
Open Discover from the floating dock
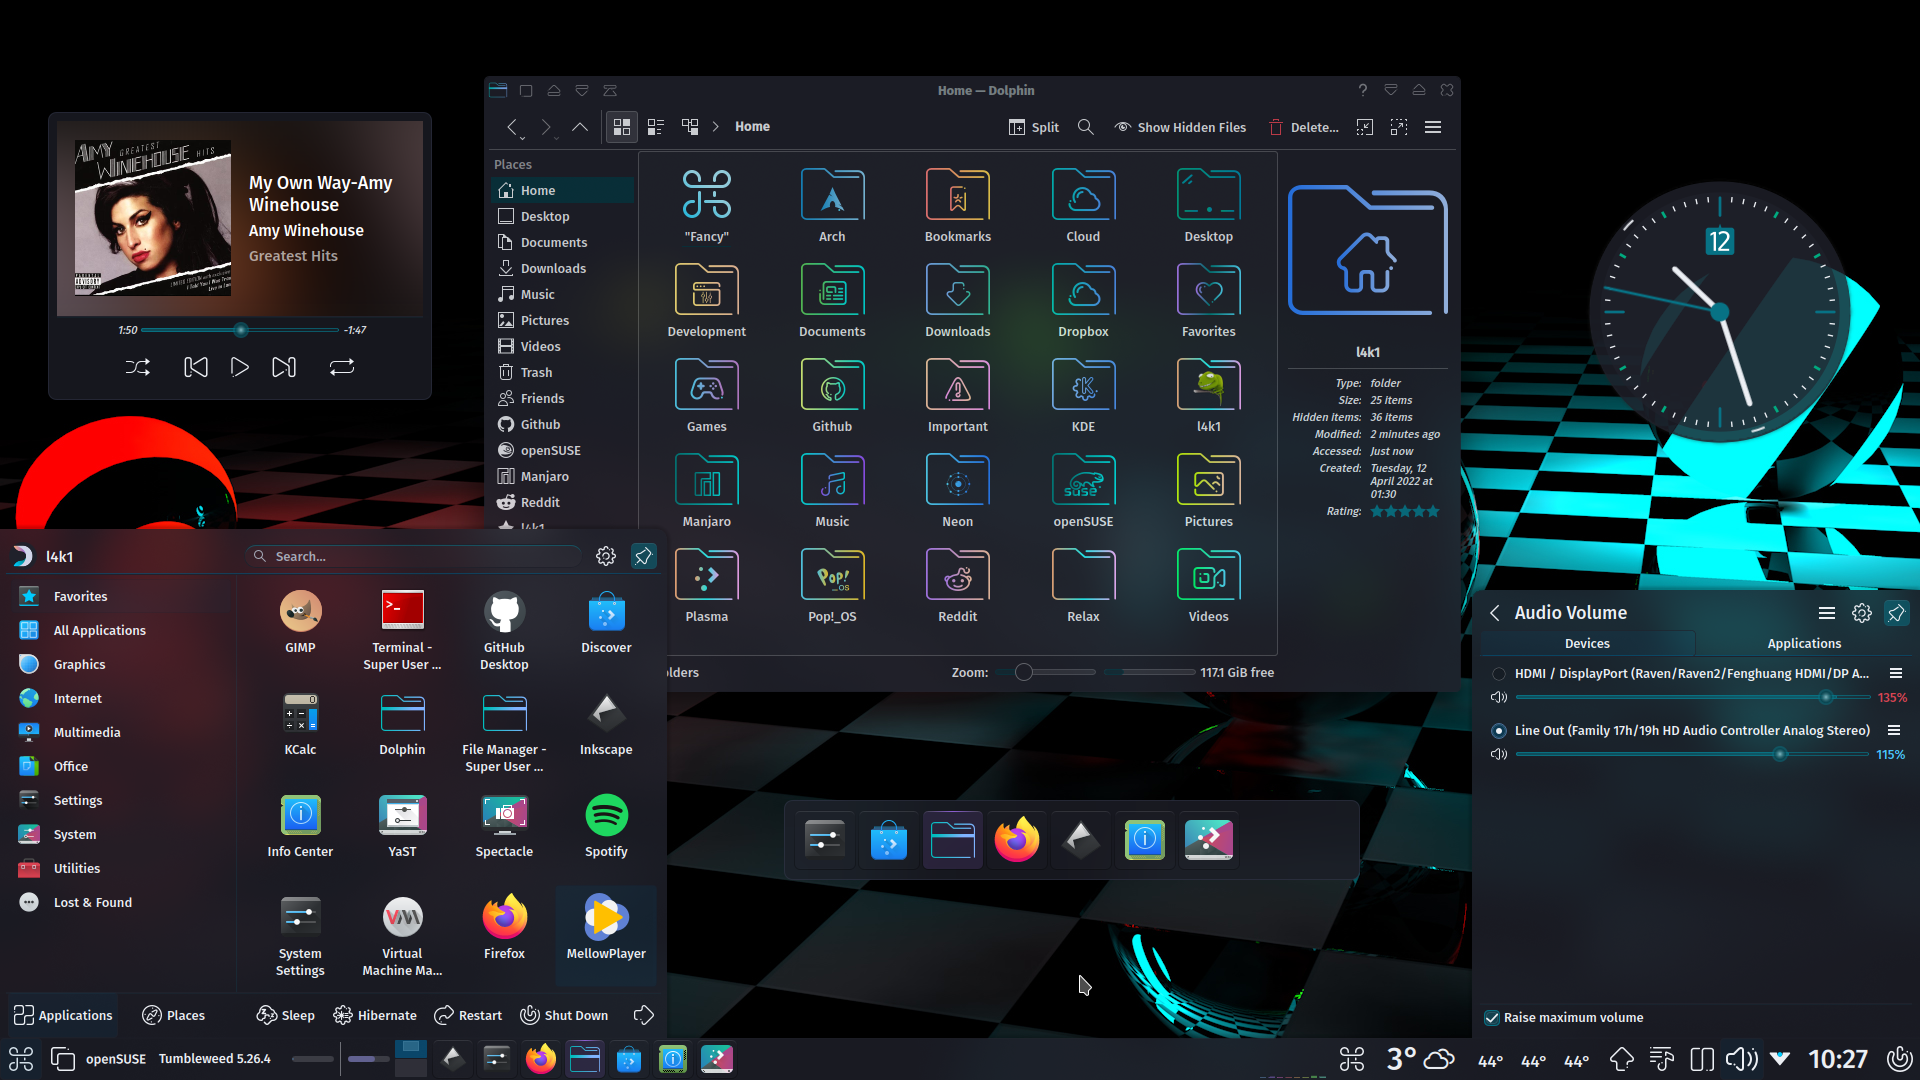tap(888, 840)
